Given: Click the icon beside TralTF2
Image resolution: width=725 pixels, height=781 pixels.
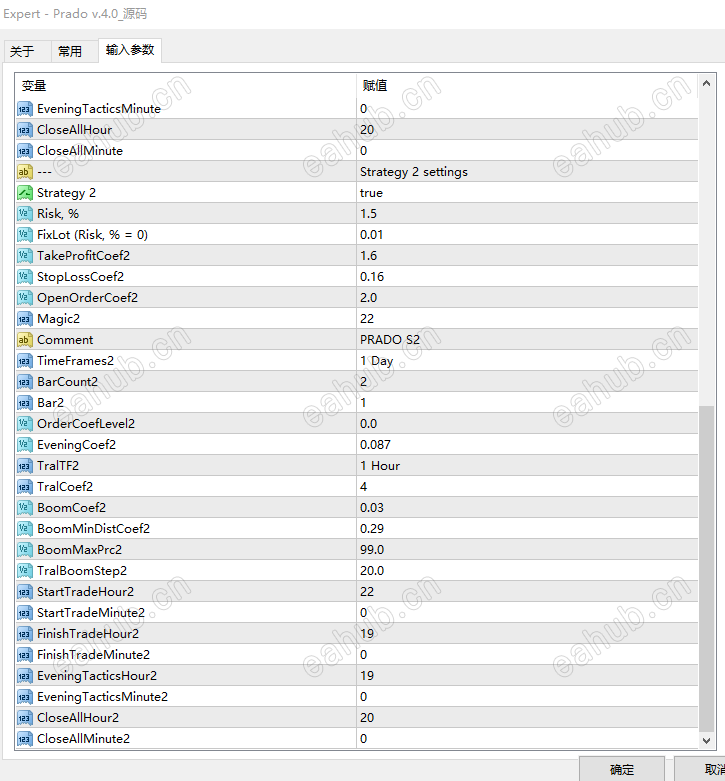Looking at the screenshot, I should pos(25,466).
